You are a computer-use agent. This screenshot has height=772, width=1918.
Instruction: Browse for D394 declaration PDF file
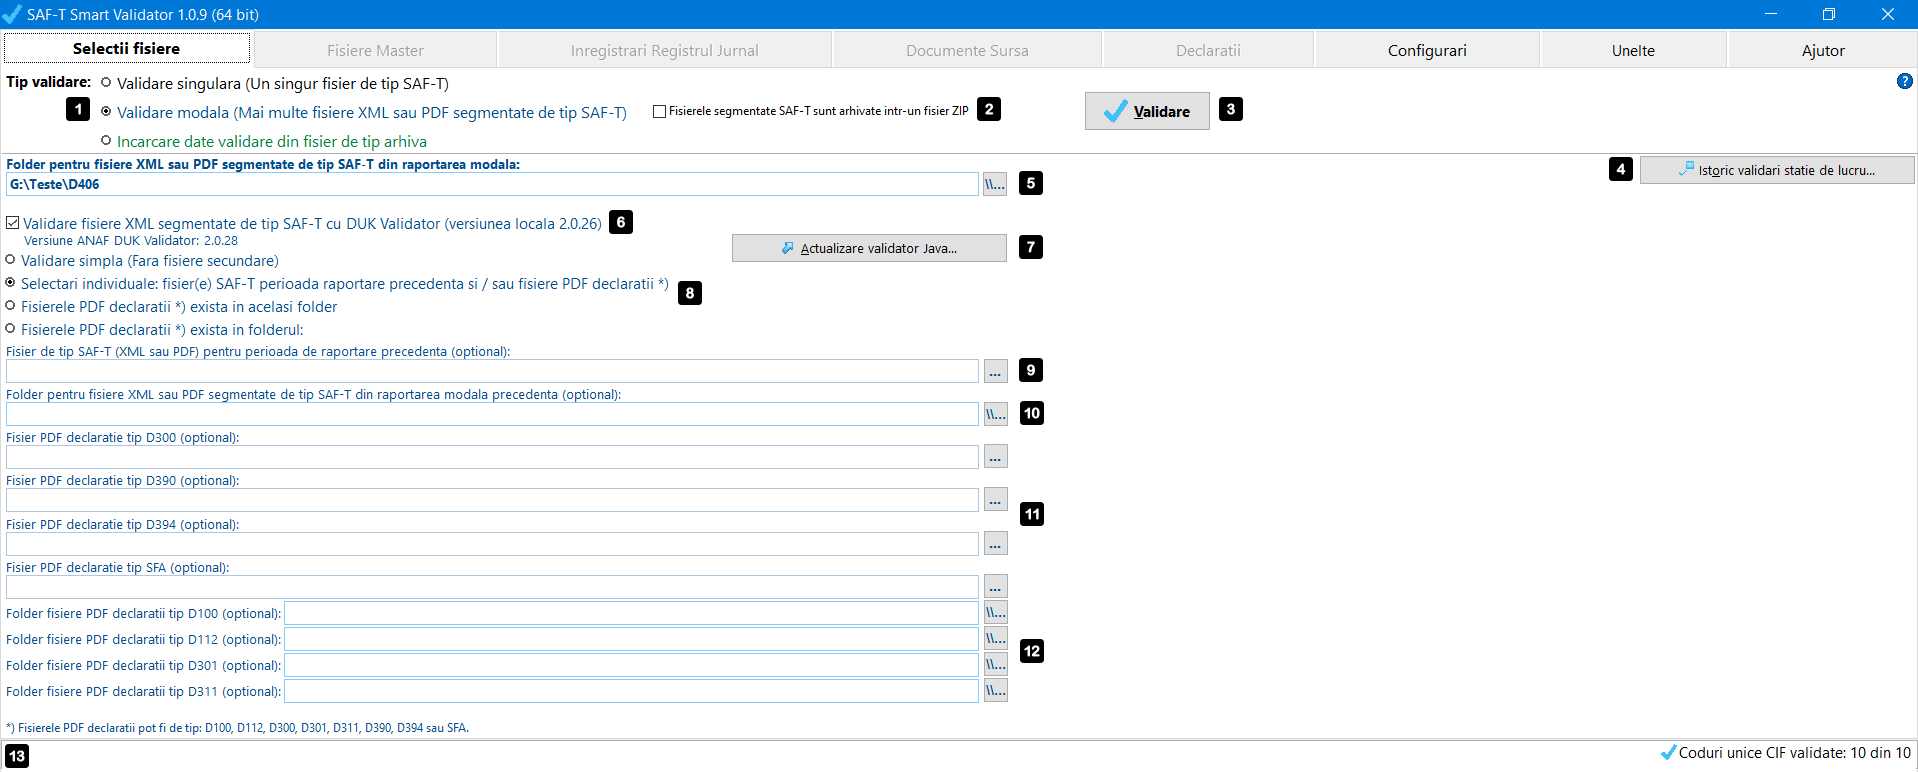(x=995, y=544)
